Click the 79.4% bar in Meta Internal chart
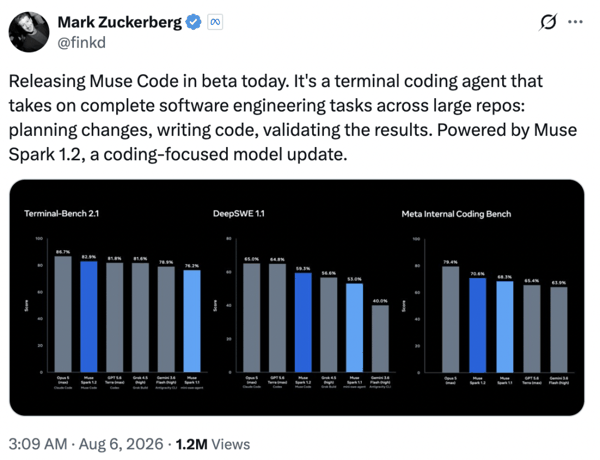600x460 pixels. tap(450, 319)
